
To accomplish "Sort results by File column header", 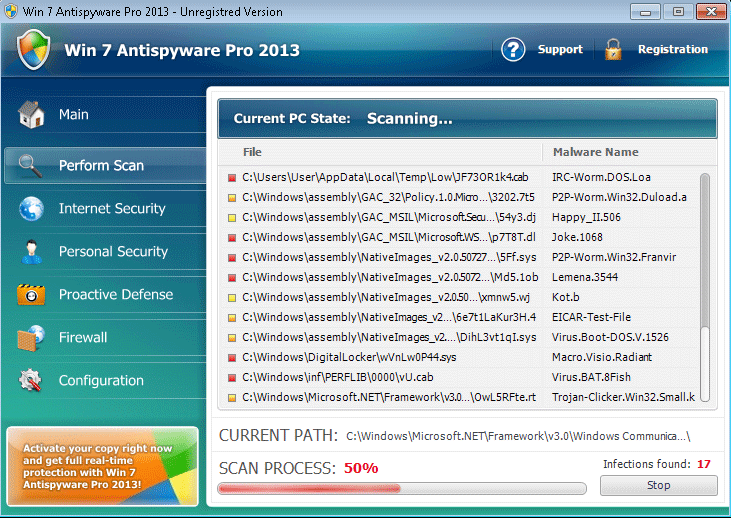I will pos(252,152).
